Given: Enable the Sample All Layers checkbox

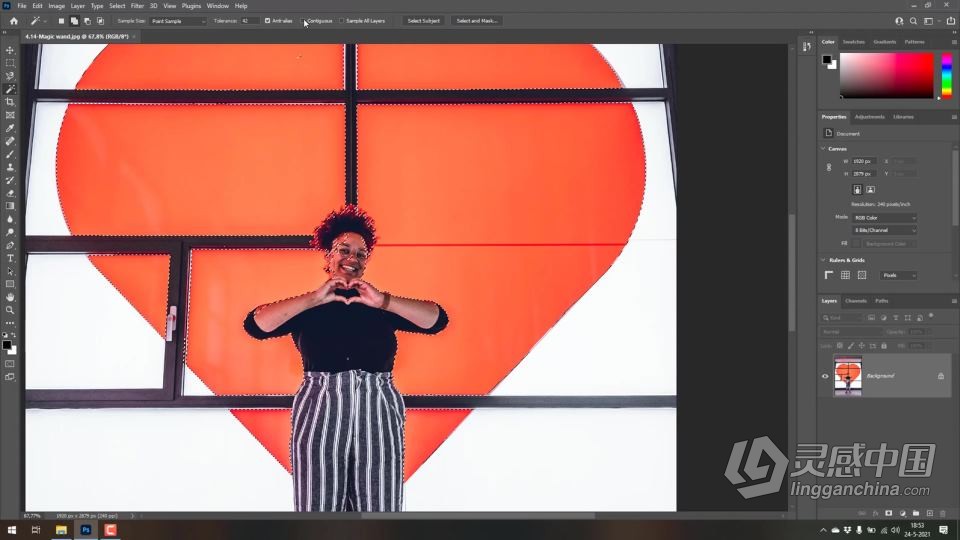Looking at the screenshot, I should pyautogui.click(x=342, y=21).
